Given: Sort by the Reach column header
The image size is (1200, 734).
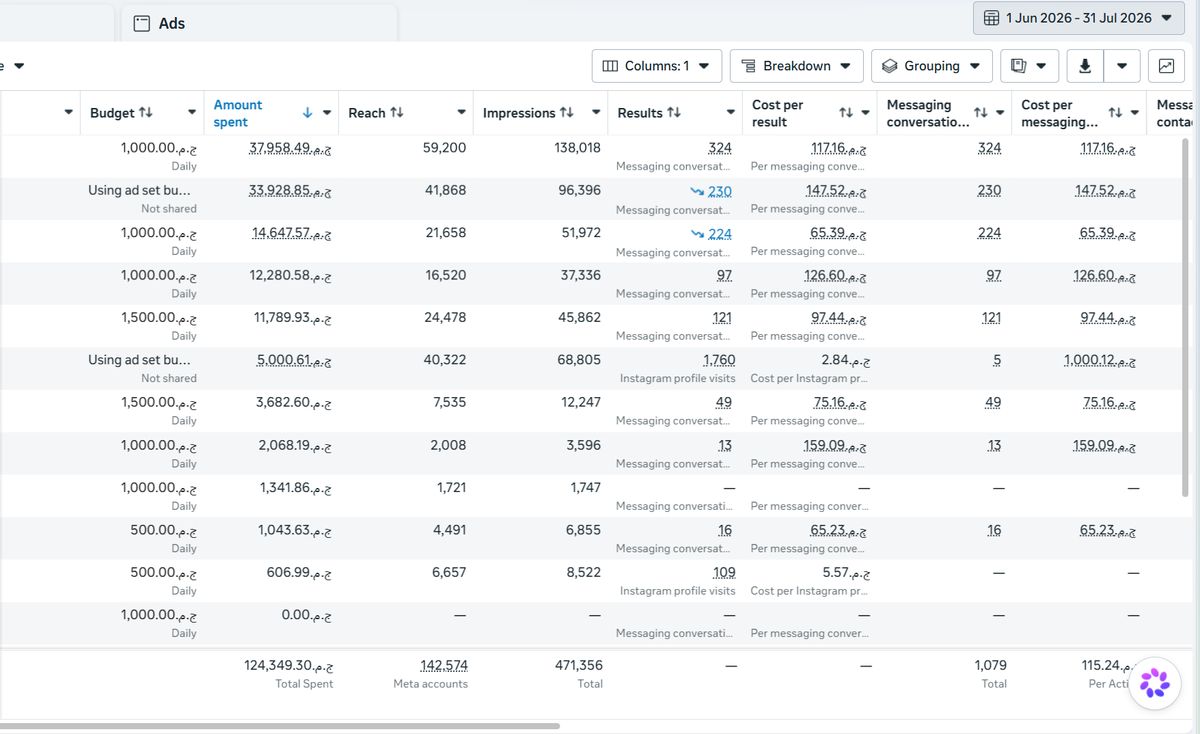Looking at the screenshot, I should tap(376, 113).
